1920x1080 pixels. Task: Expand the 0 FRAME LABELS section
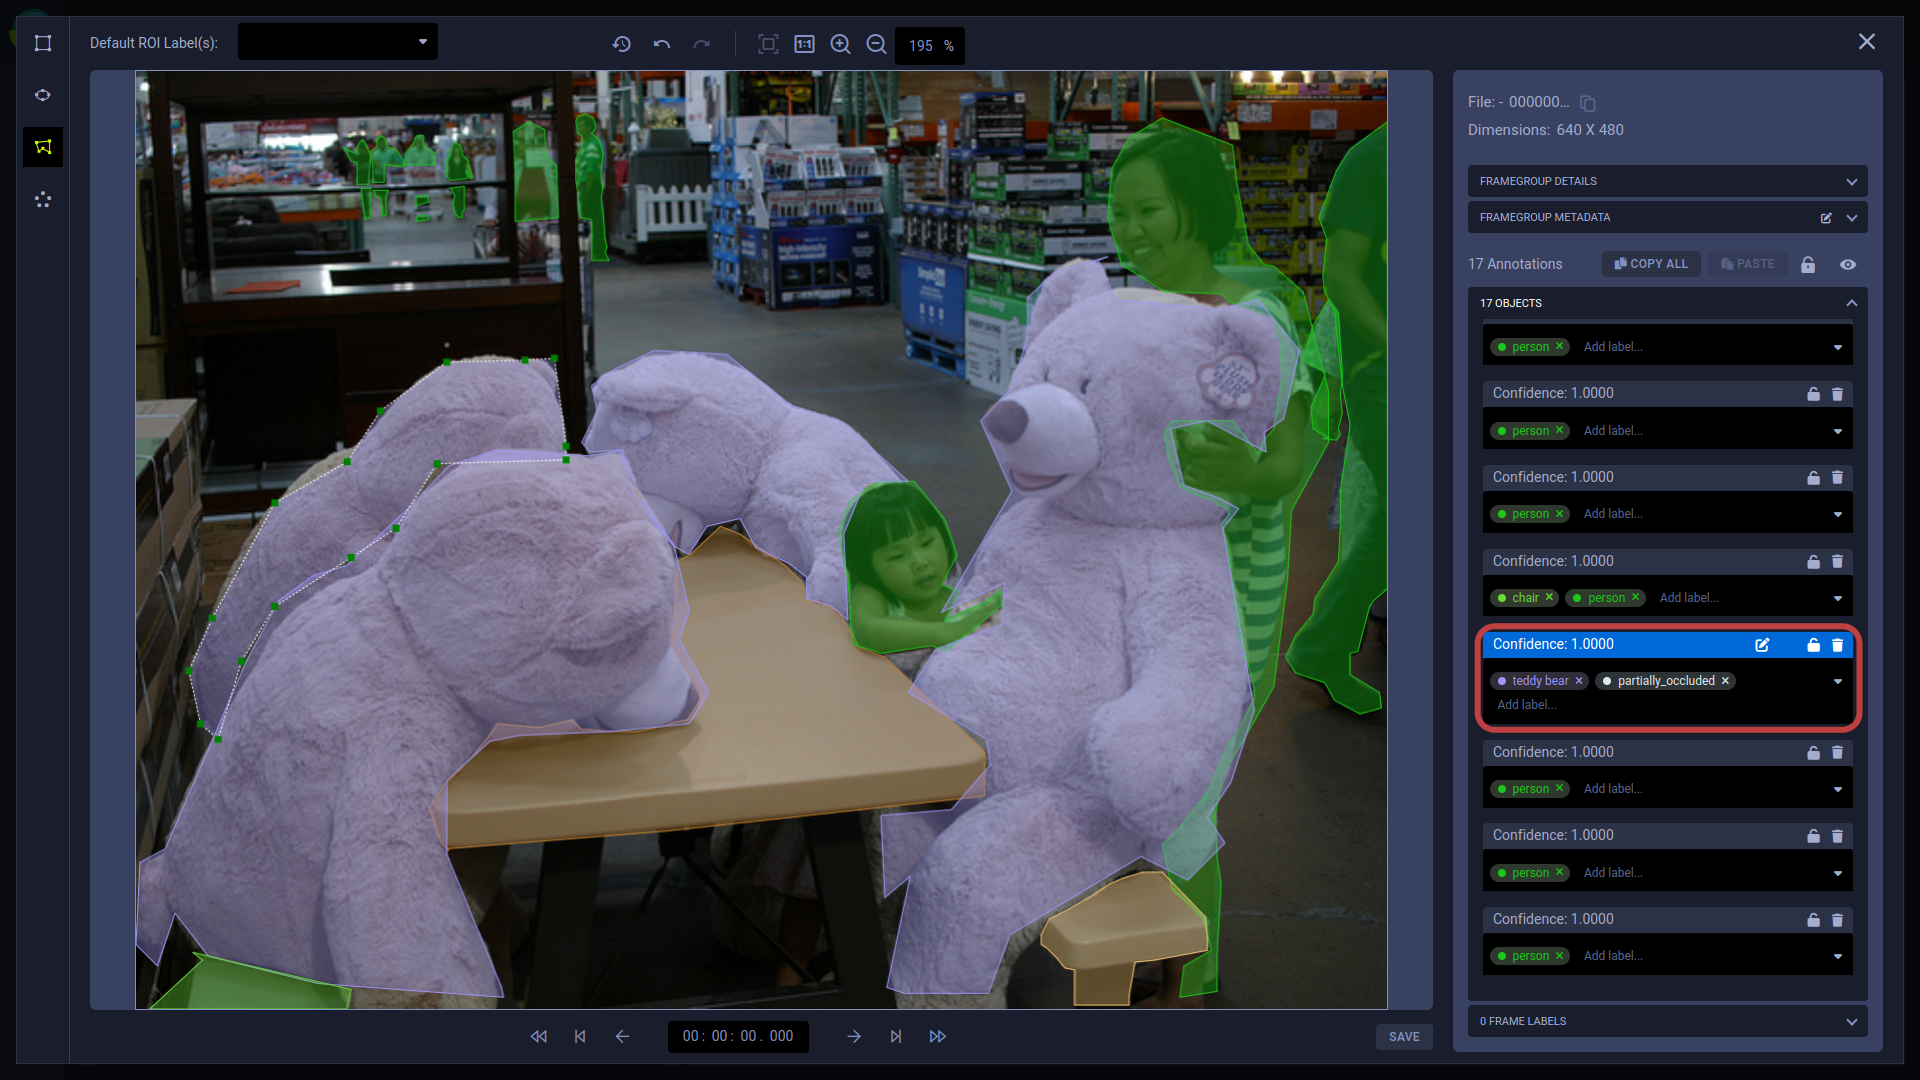(x=1852, y=1021)
